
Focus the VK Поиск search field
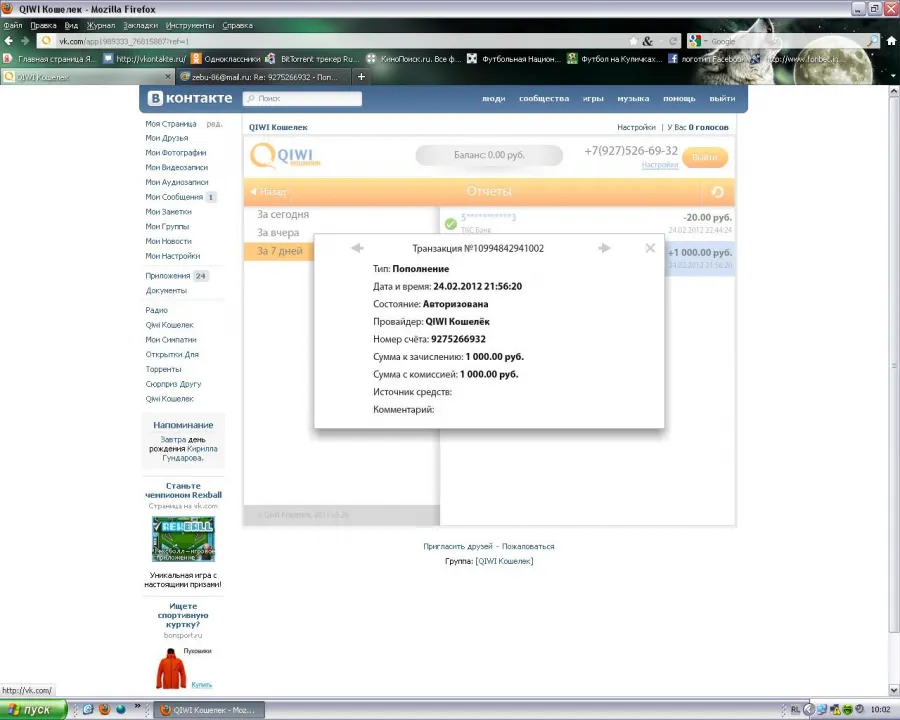click(x=302, y=99)
